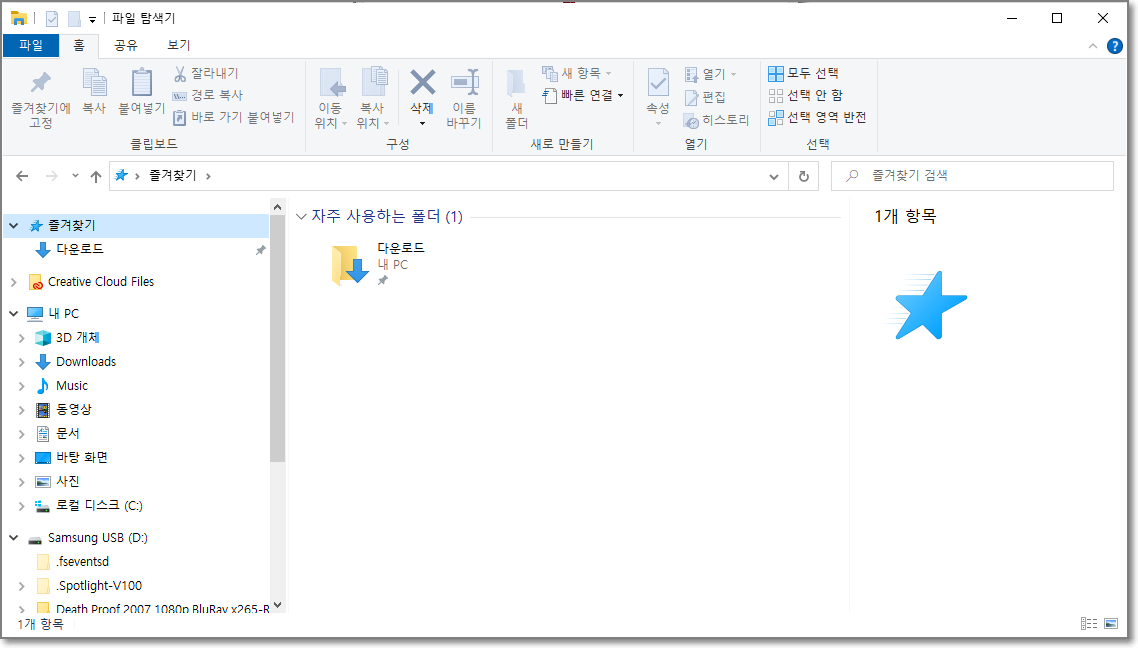Image resolution: width=1138 pixels, height=648 pixels.
Task: Expand the Downloads node
Action: pos(22,361)
